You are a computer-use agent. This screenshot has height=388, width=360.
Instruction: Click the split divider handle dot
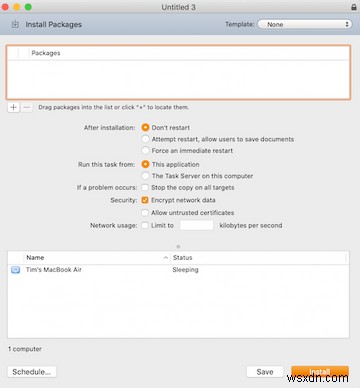tap(178, 247)
